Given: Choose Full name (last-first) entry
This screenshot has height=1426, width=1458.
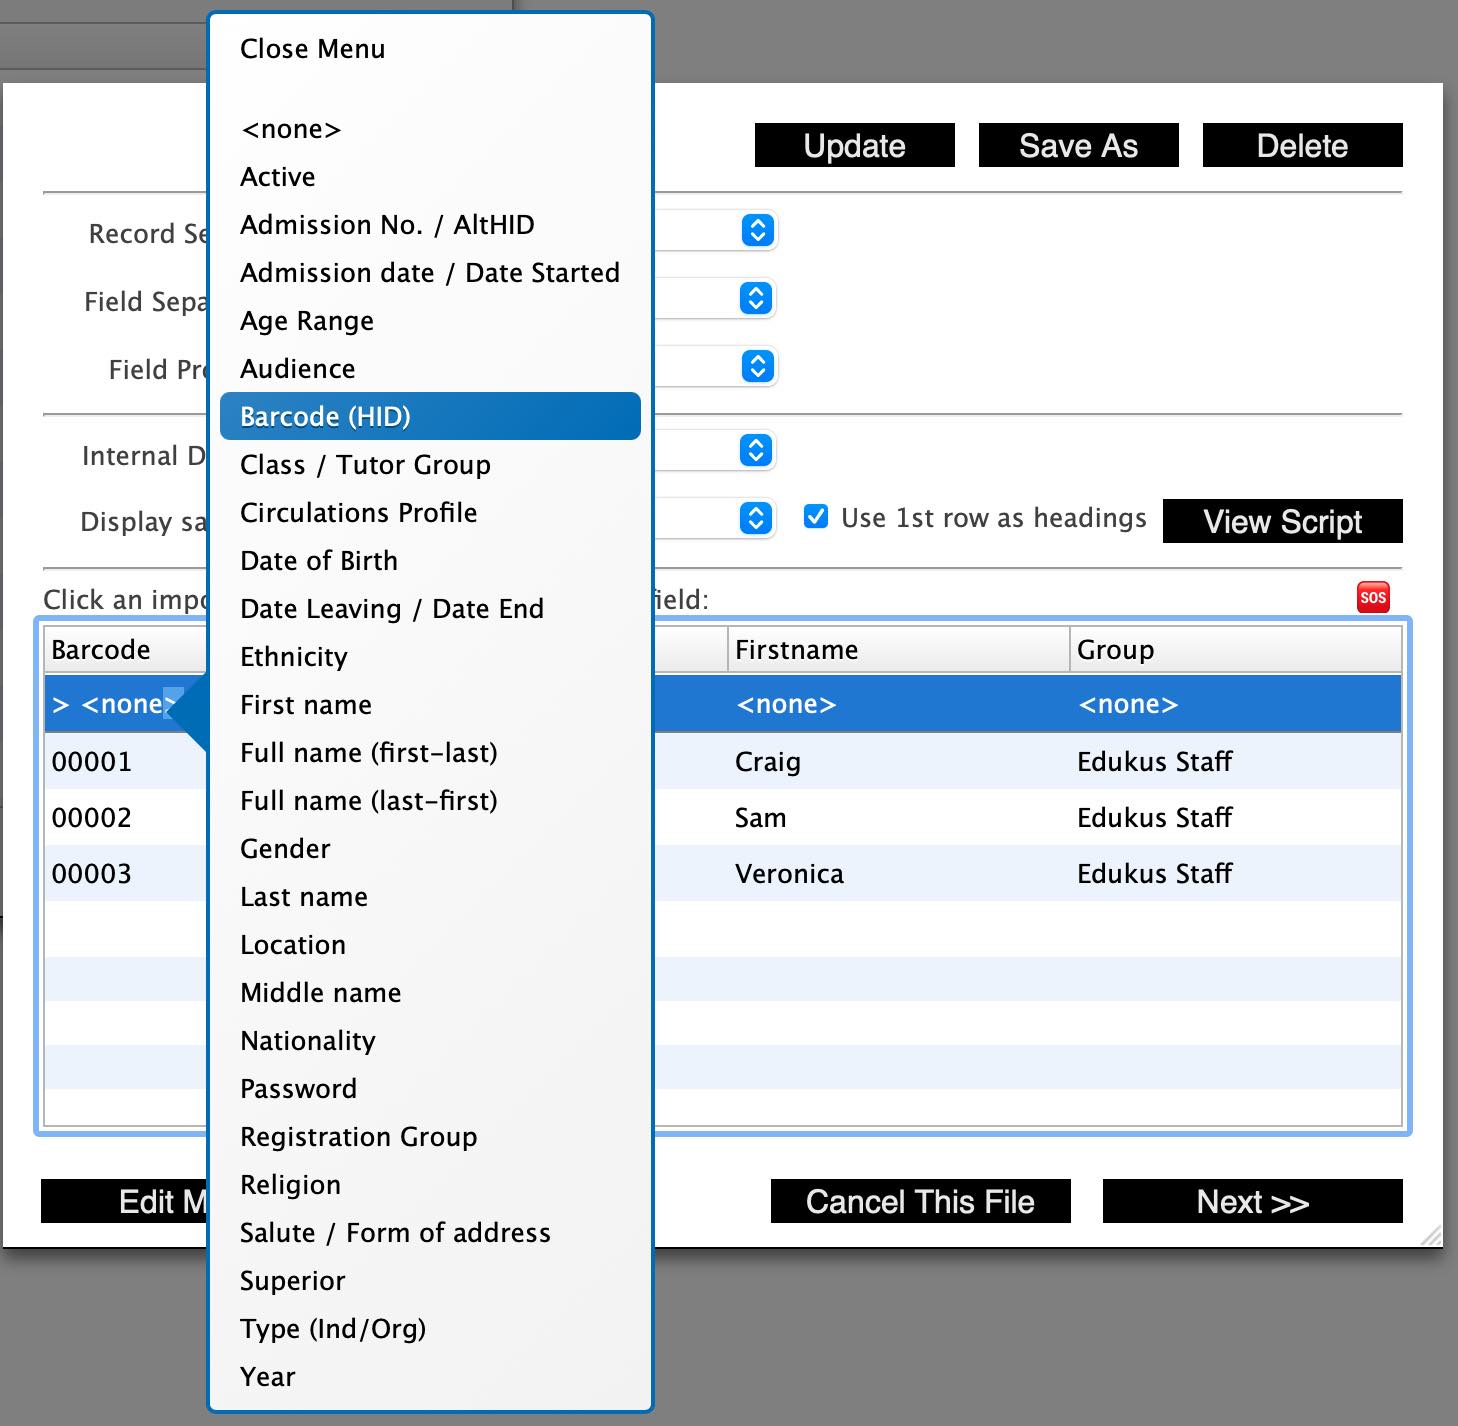Looking at the screenshot, I should point(430,801).
